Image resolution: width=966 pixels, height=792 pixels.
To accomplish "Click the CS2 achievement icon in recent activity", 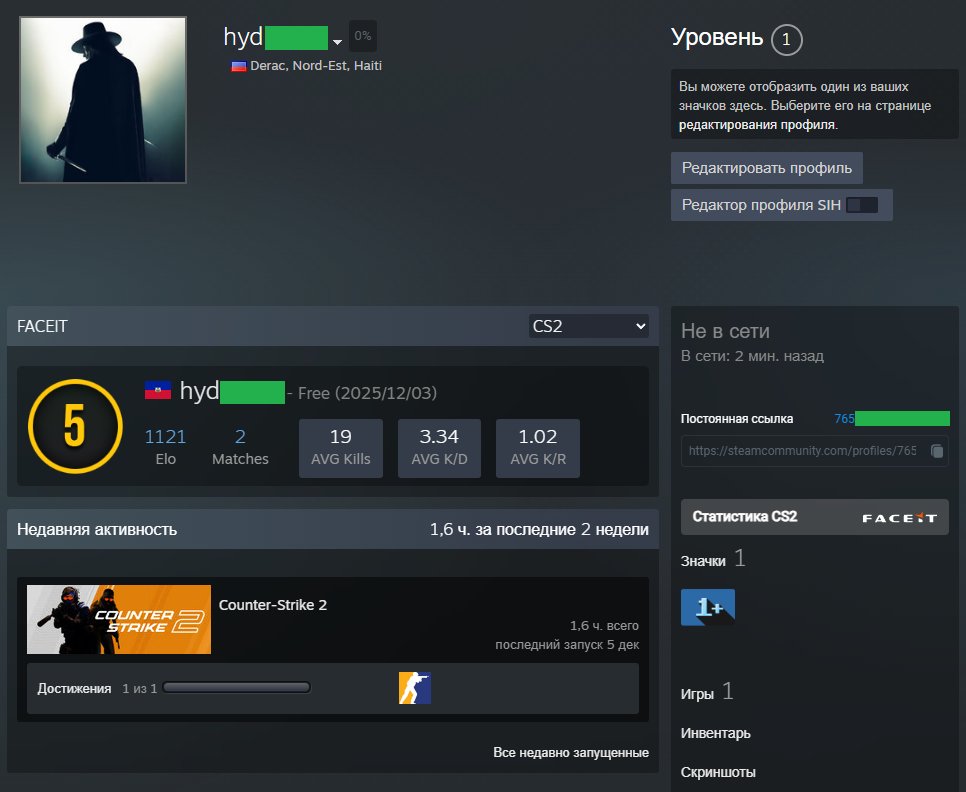I will click(413, 687).
